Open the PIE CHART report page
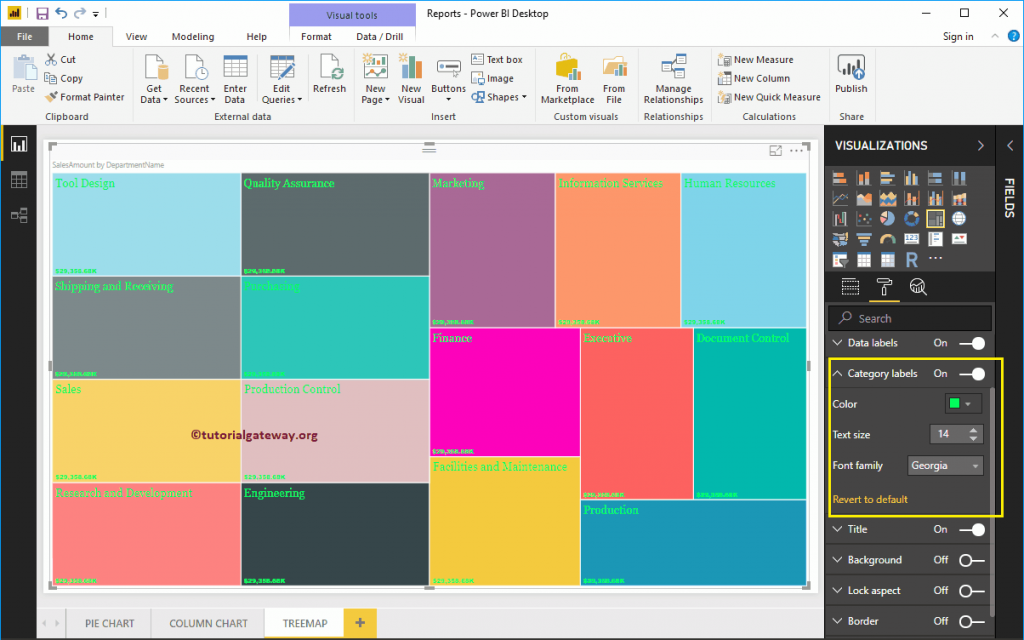The image size is (1024, 640). (x=108, y=622)
